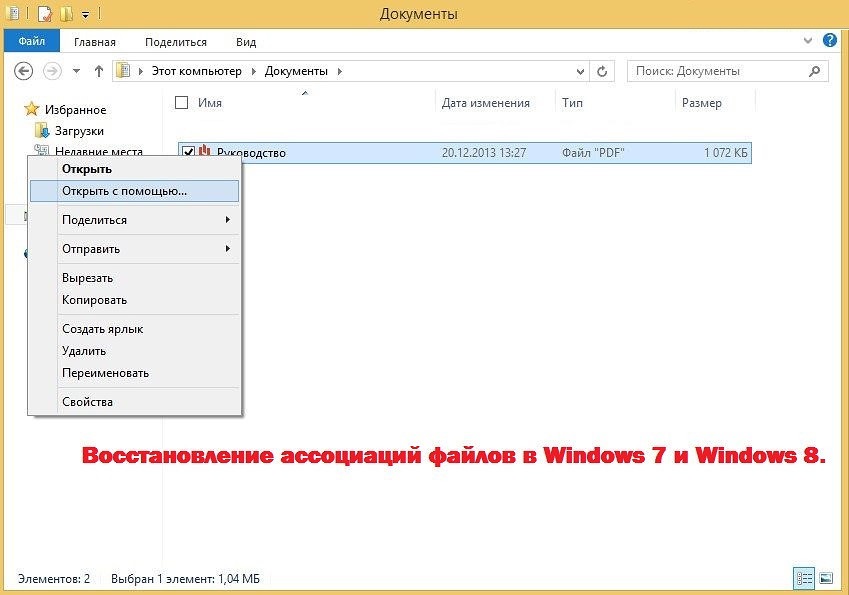
Task: Choose Открыть с помощью... menu entry
Action: click(134, 191)
